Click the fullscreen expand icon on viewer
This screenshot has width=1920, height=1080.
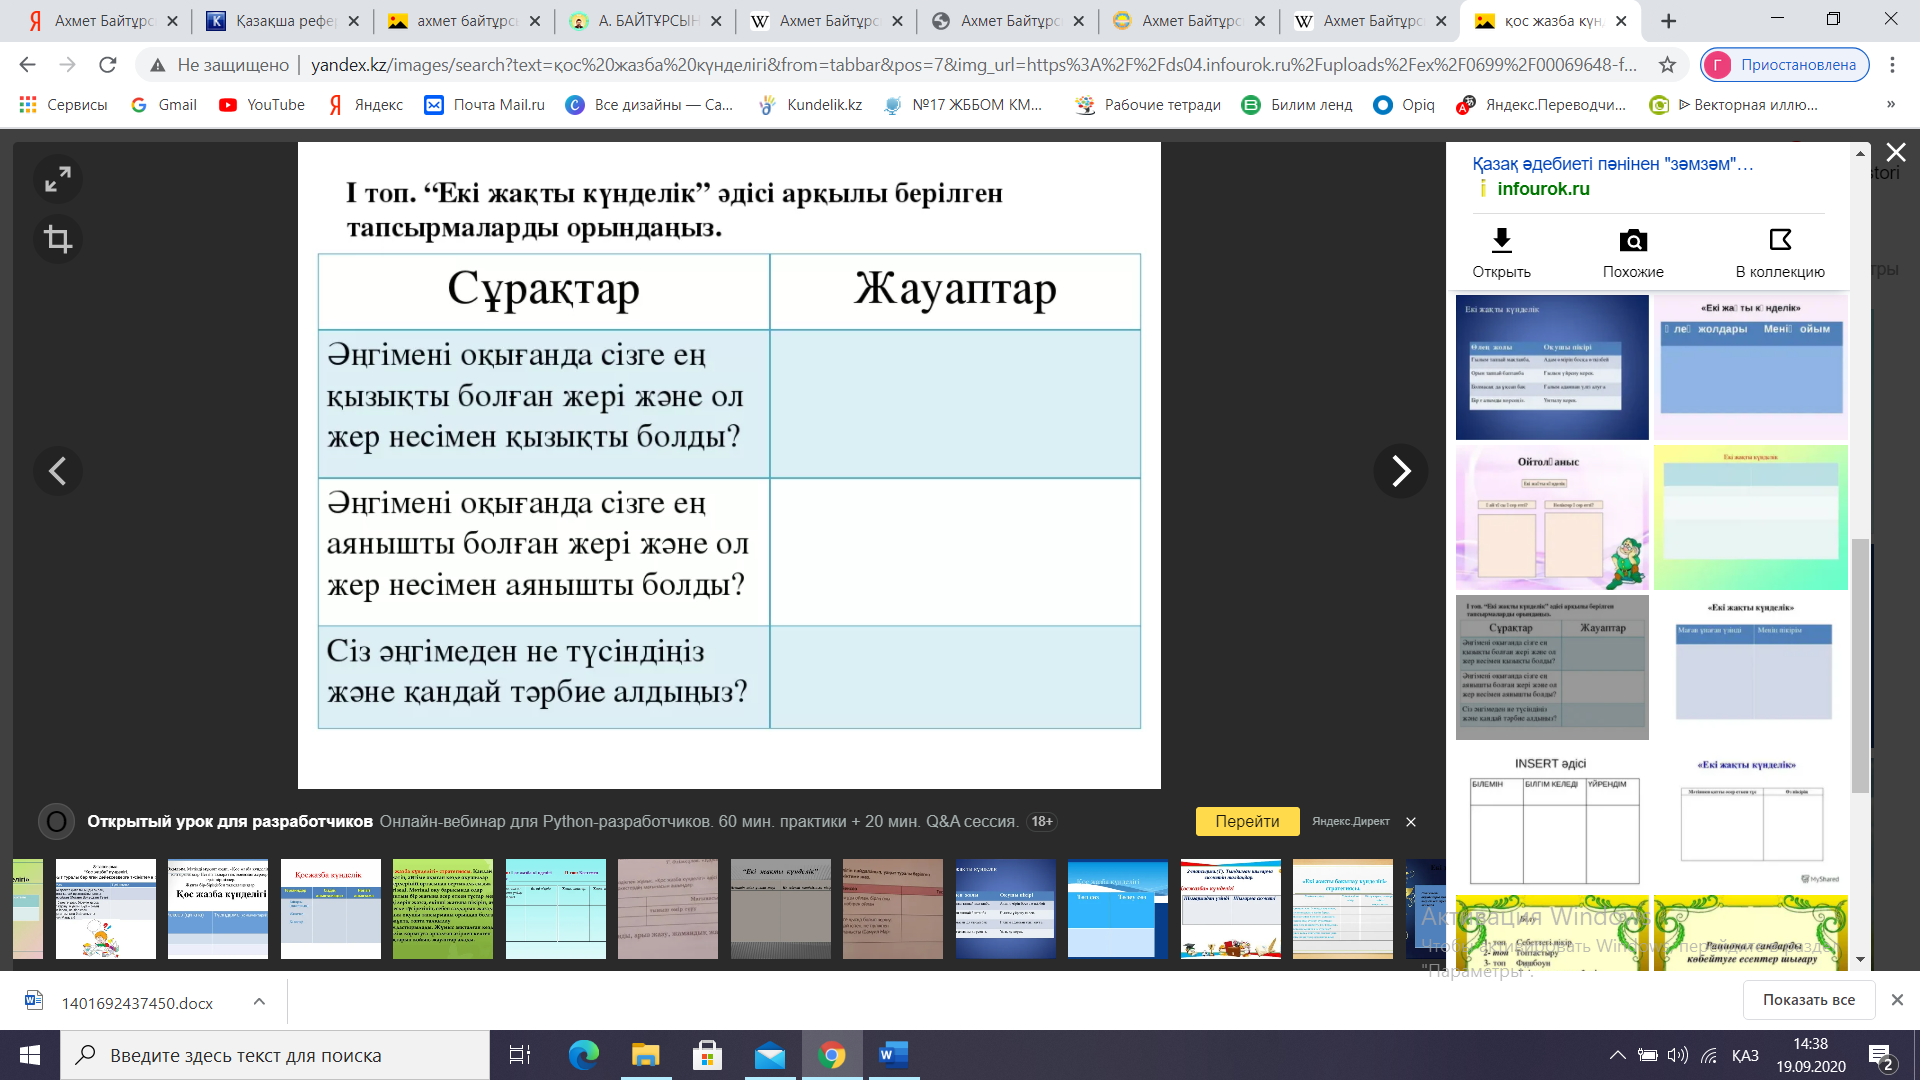(58, 179)
